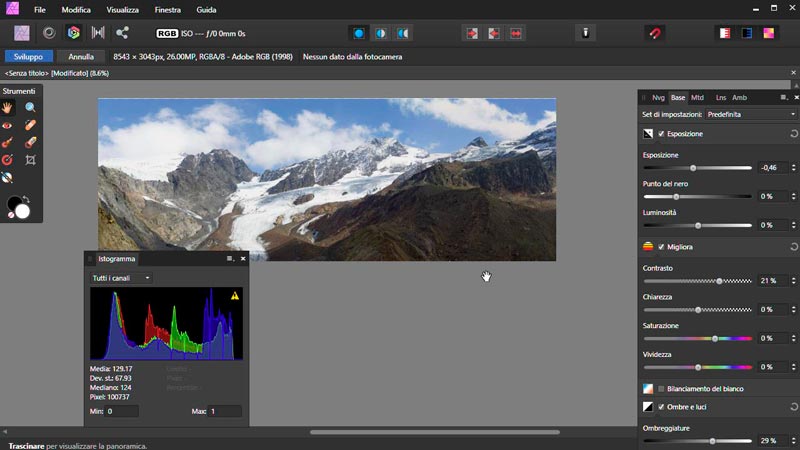Select the White Balance tool

[7, 178]
